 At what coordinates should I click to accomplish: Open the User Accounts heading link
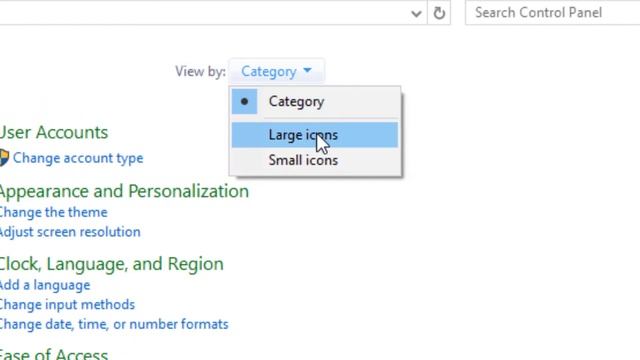[54, 132]
